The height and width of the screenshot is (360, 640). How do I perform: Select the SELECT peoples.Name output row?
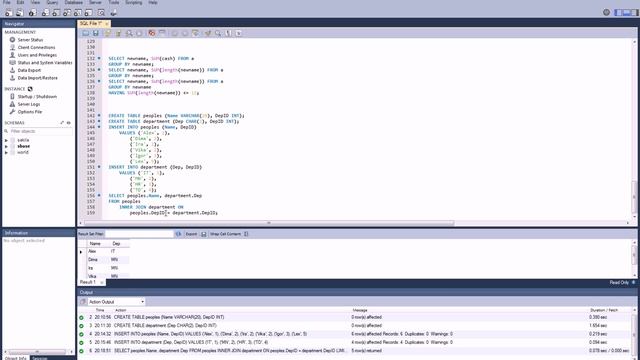tap(354, 351)
